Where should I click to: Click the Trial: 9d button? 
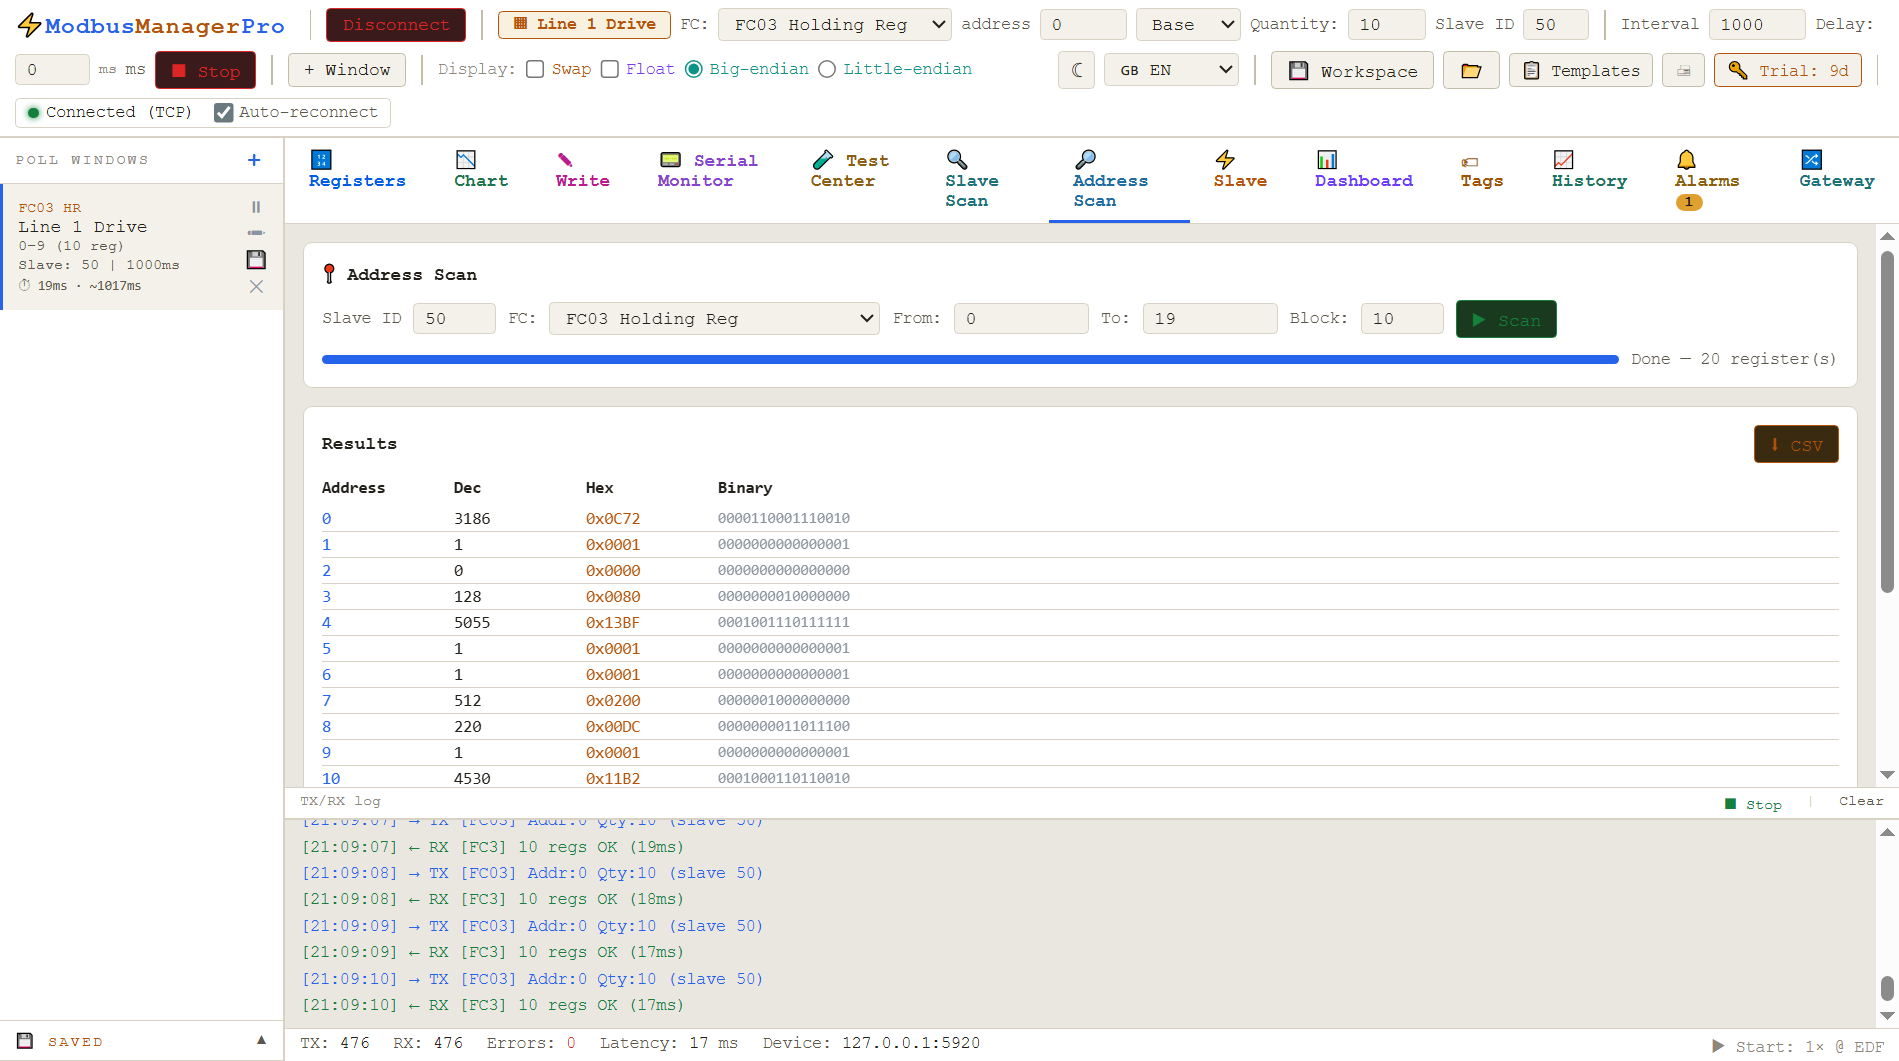(x=1788, y=70)
